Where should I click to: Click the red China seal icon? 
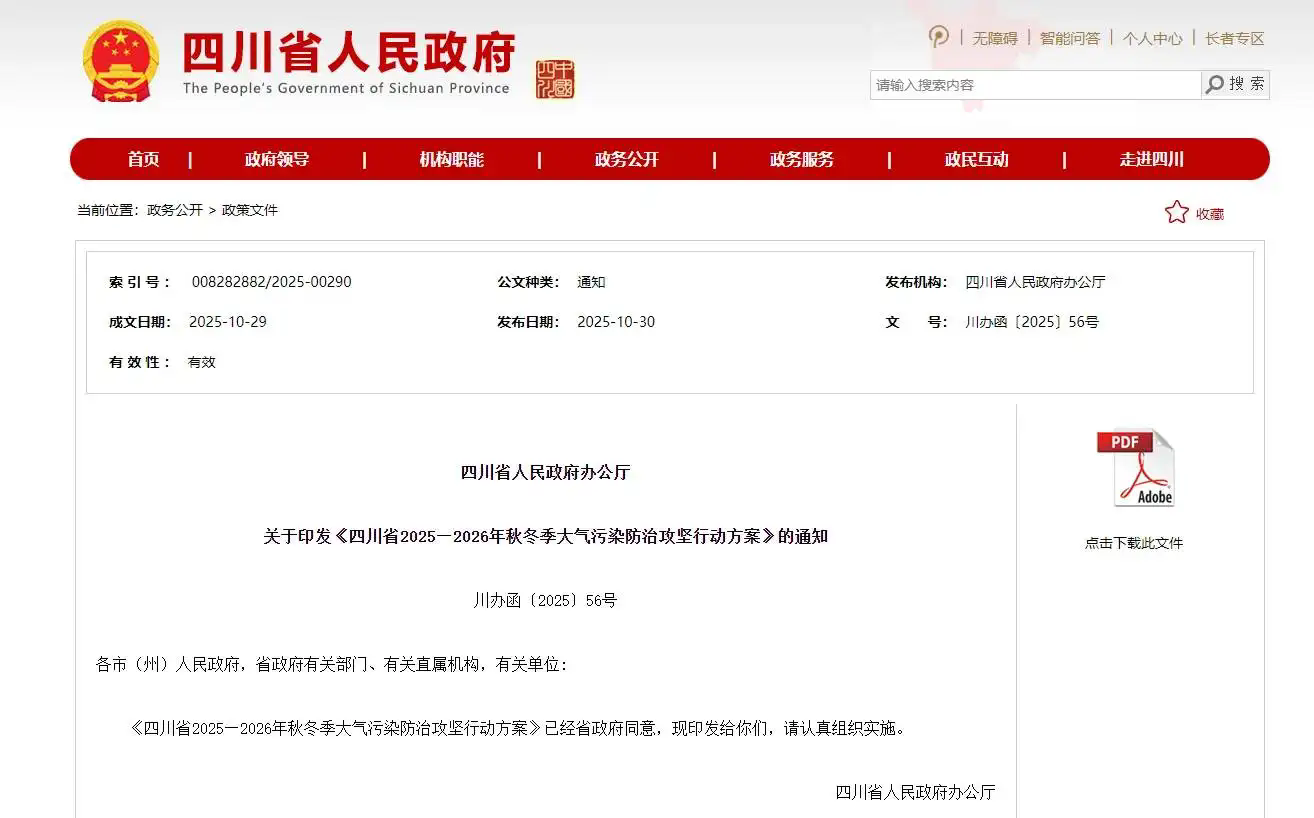pos(555,79)
